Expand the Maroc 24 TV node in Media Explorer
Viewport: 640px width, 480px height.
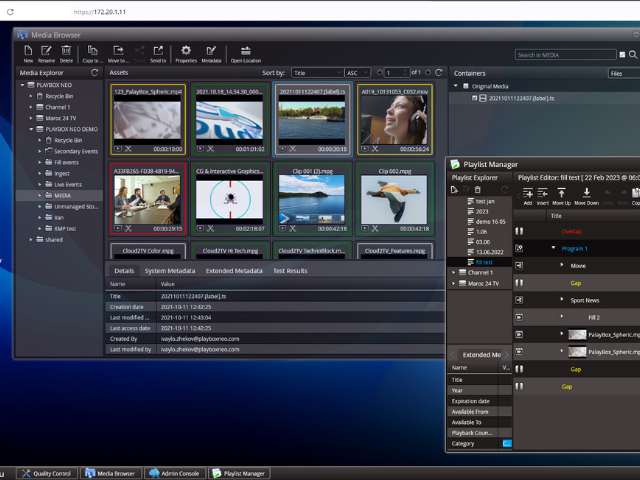point(31,118)
